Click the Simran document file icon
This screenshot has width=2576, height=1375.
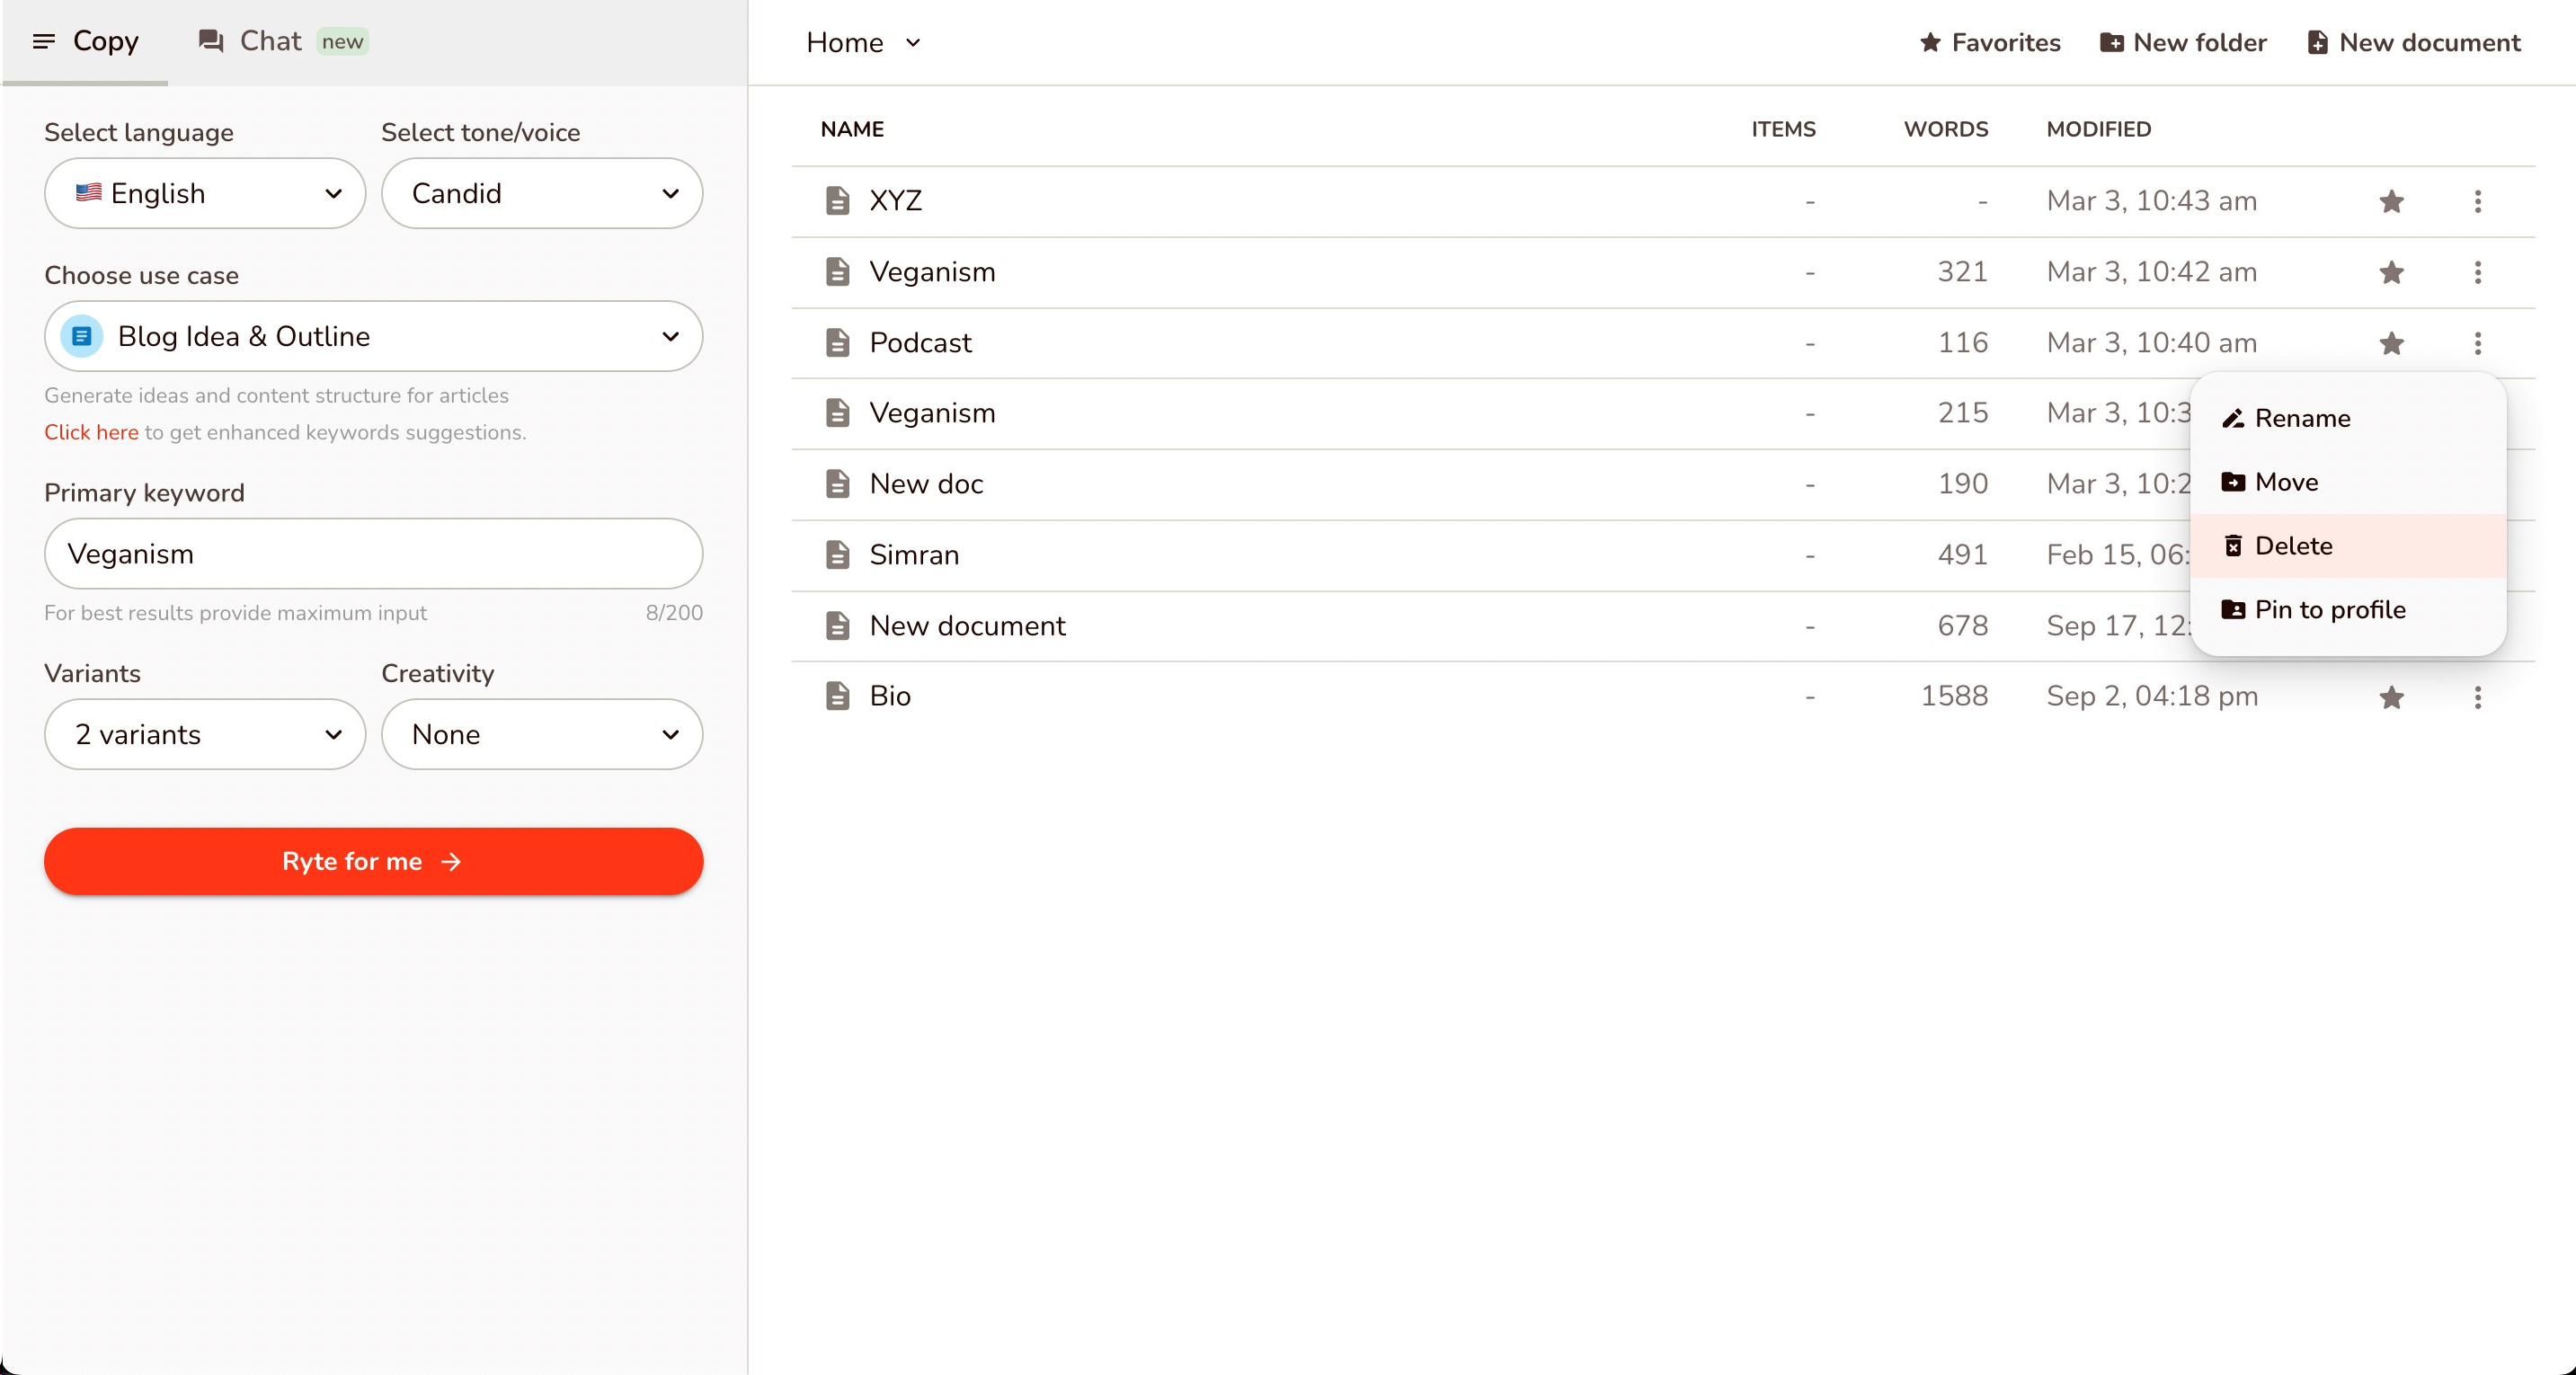coord(837,555)
